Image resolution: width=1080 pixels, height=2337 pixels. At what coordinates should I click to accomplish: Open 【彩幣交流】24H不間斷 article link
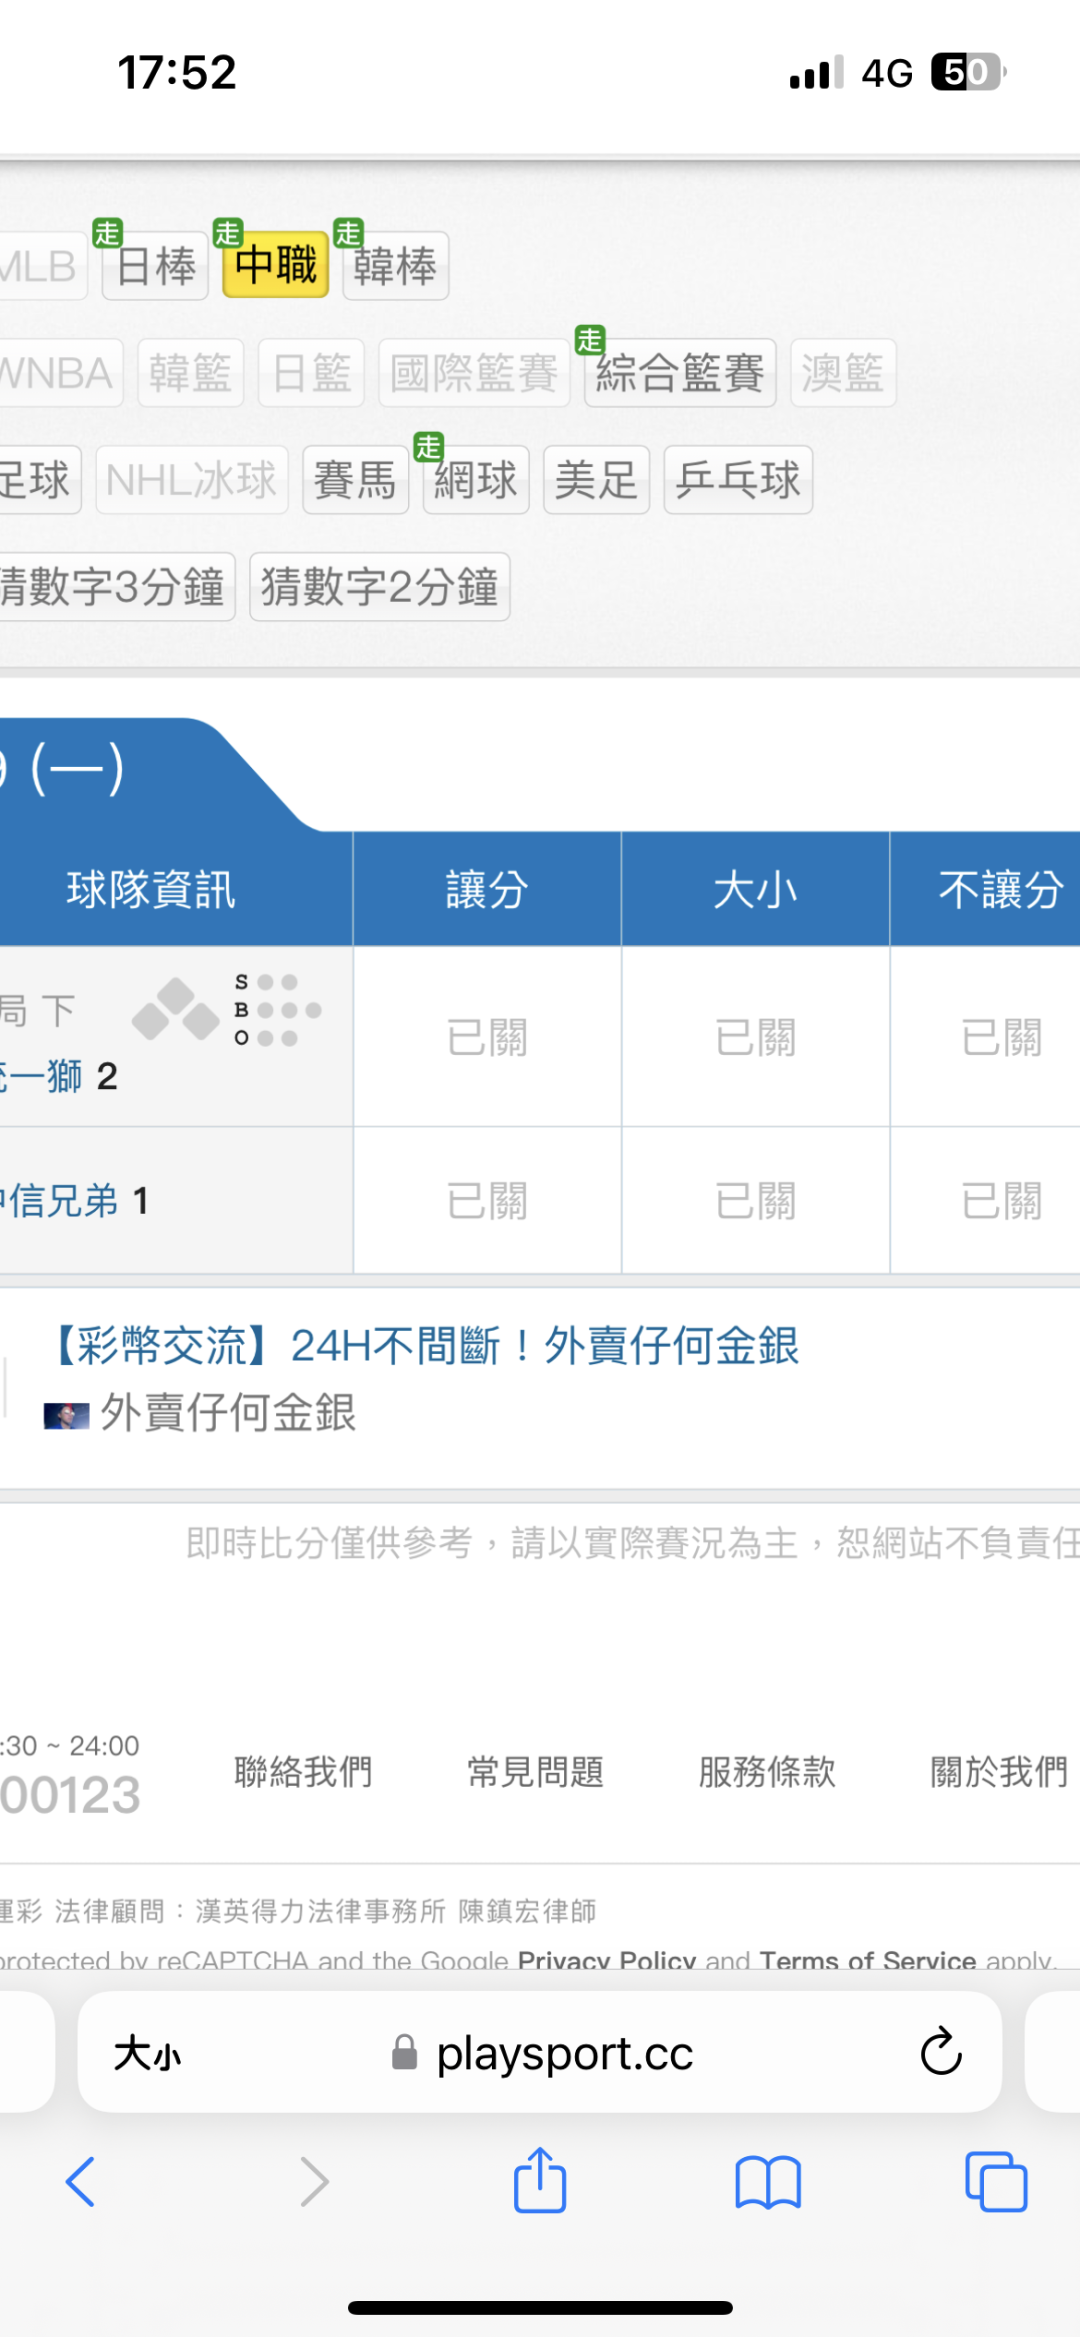[423, 1346]
